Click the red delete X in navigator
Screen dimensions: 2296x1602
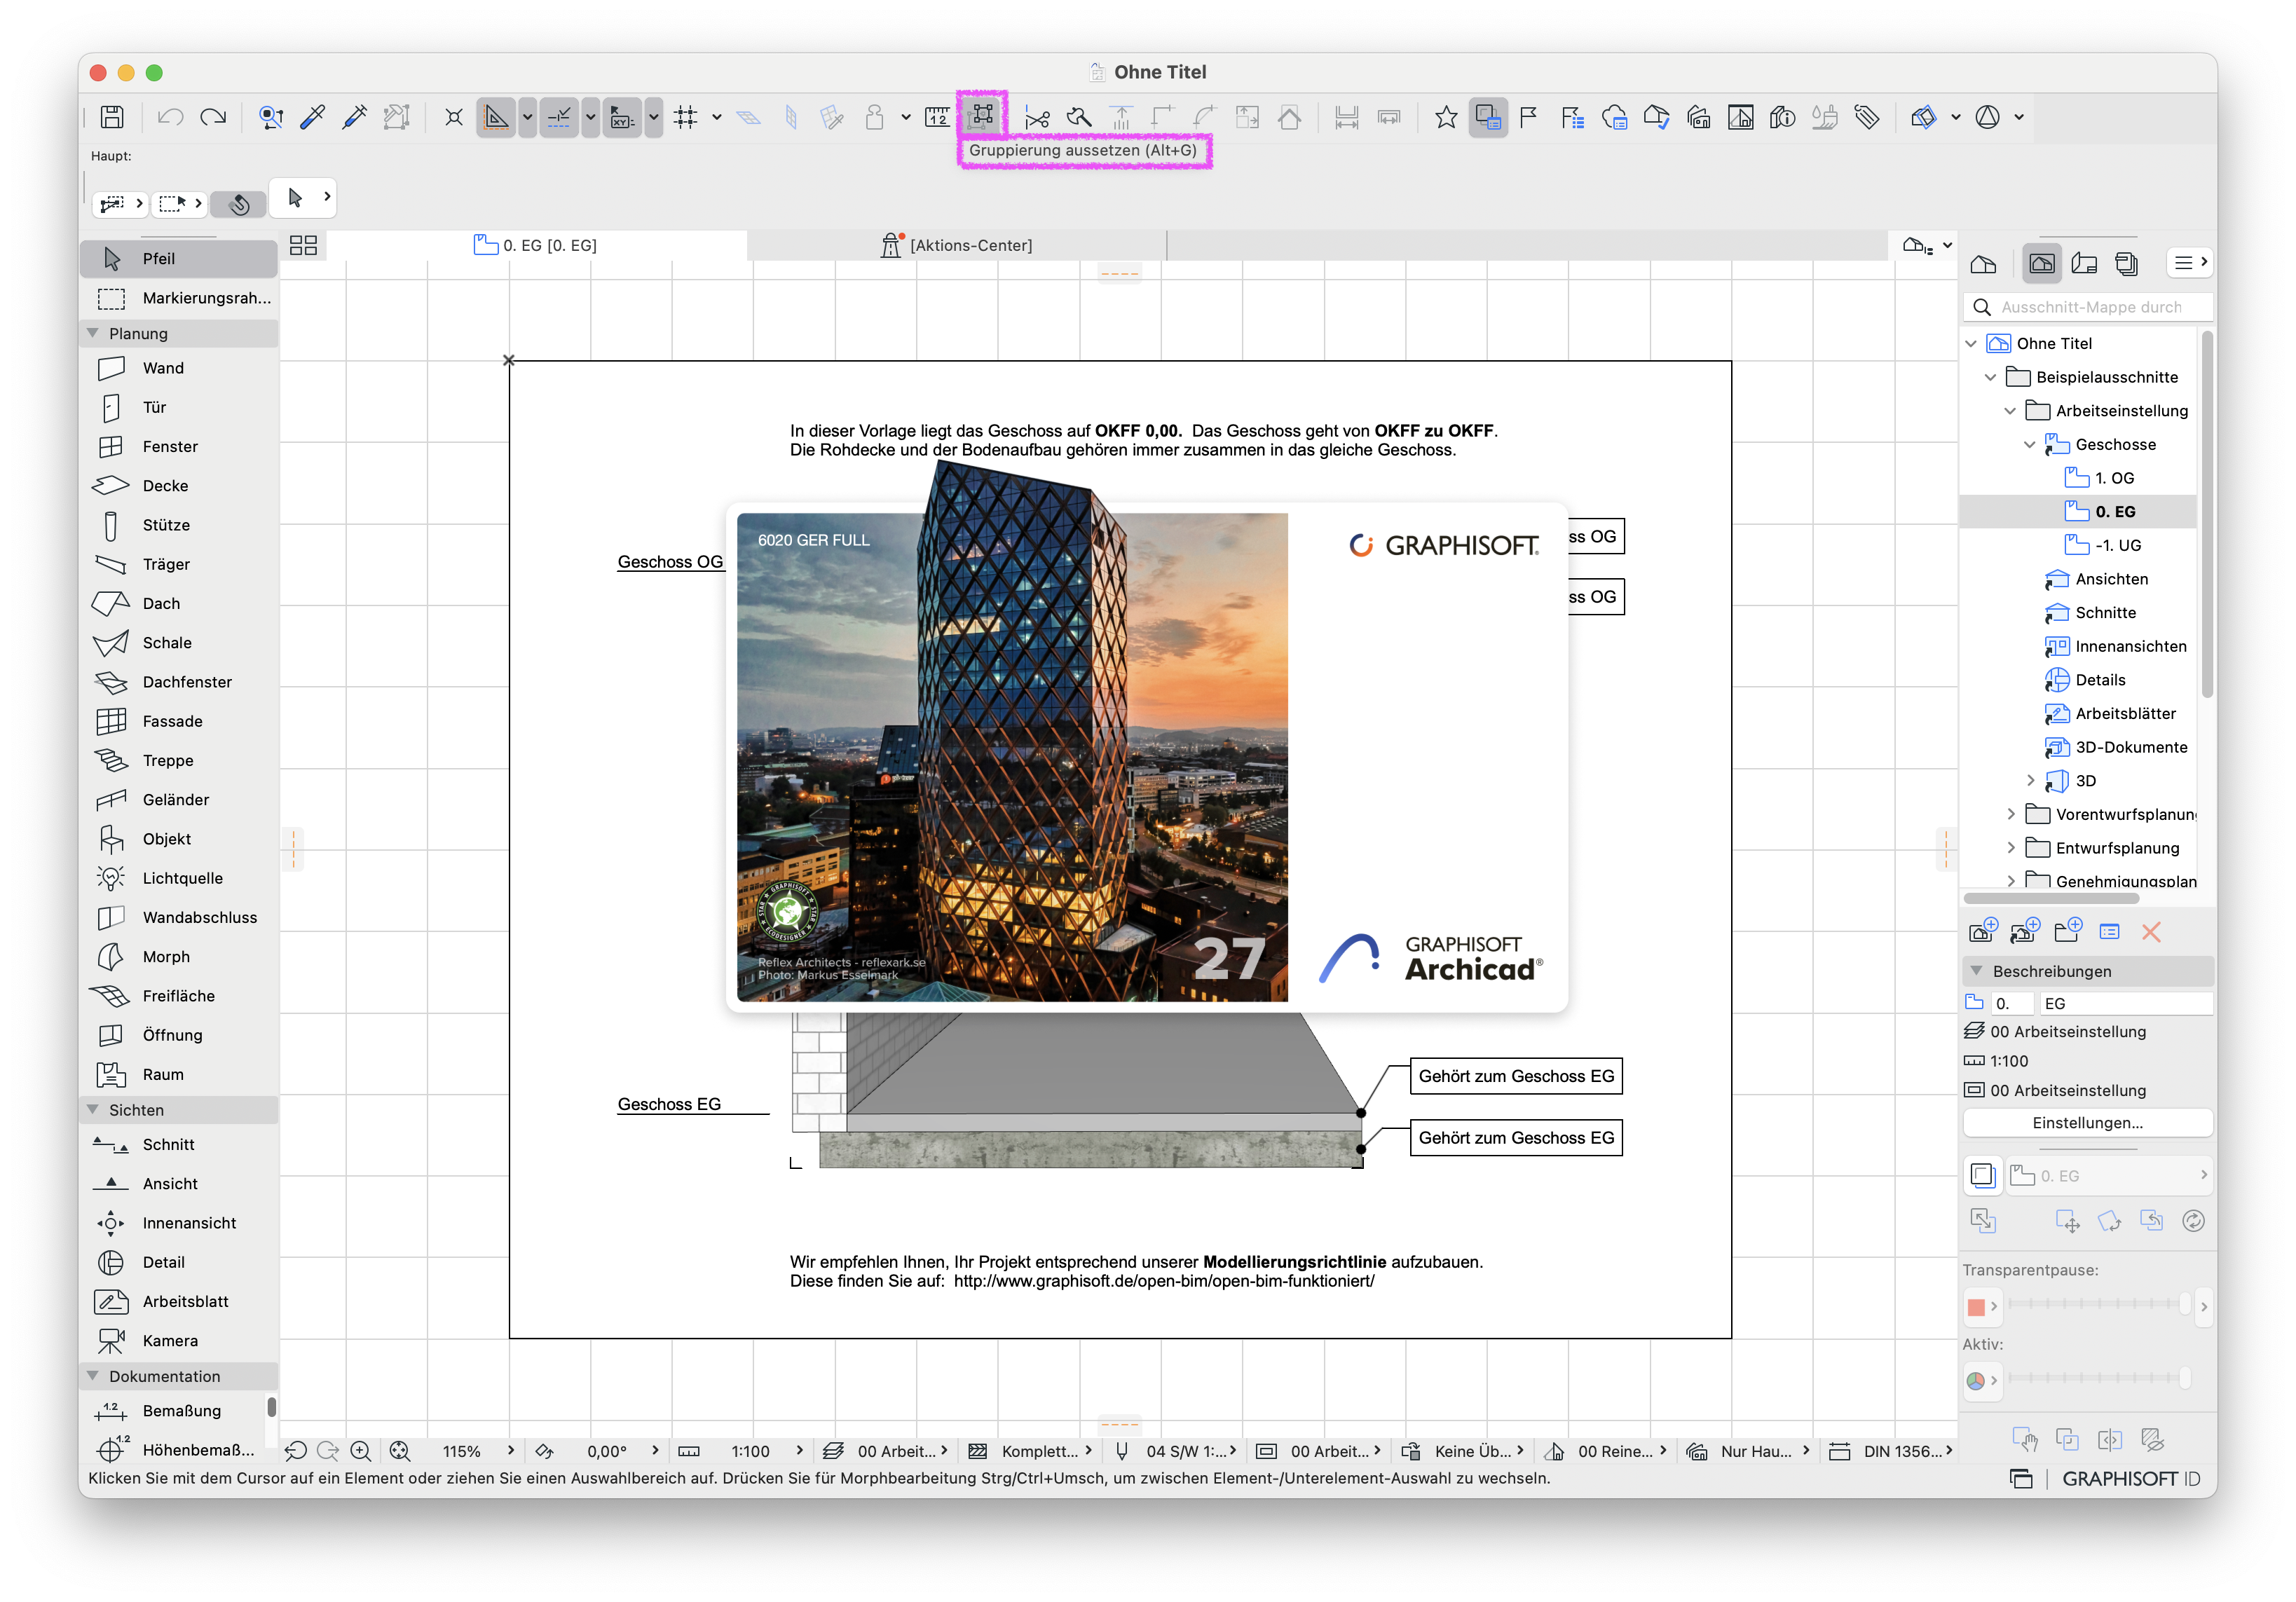point(2151,932)
